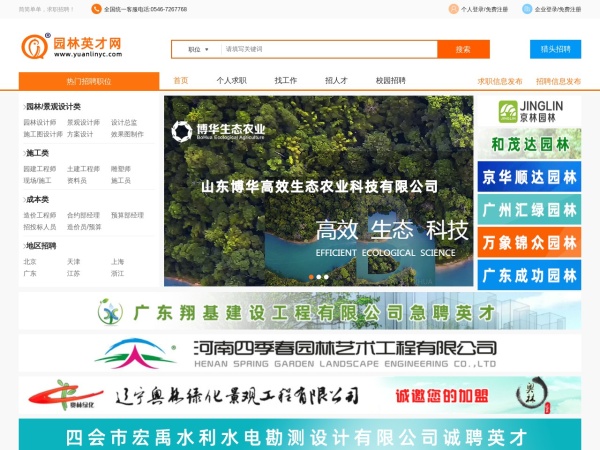
Task: Click 招投标人员 job link
Action: pos(40,227)
